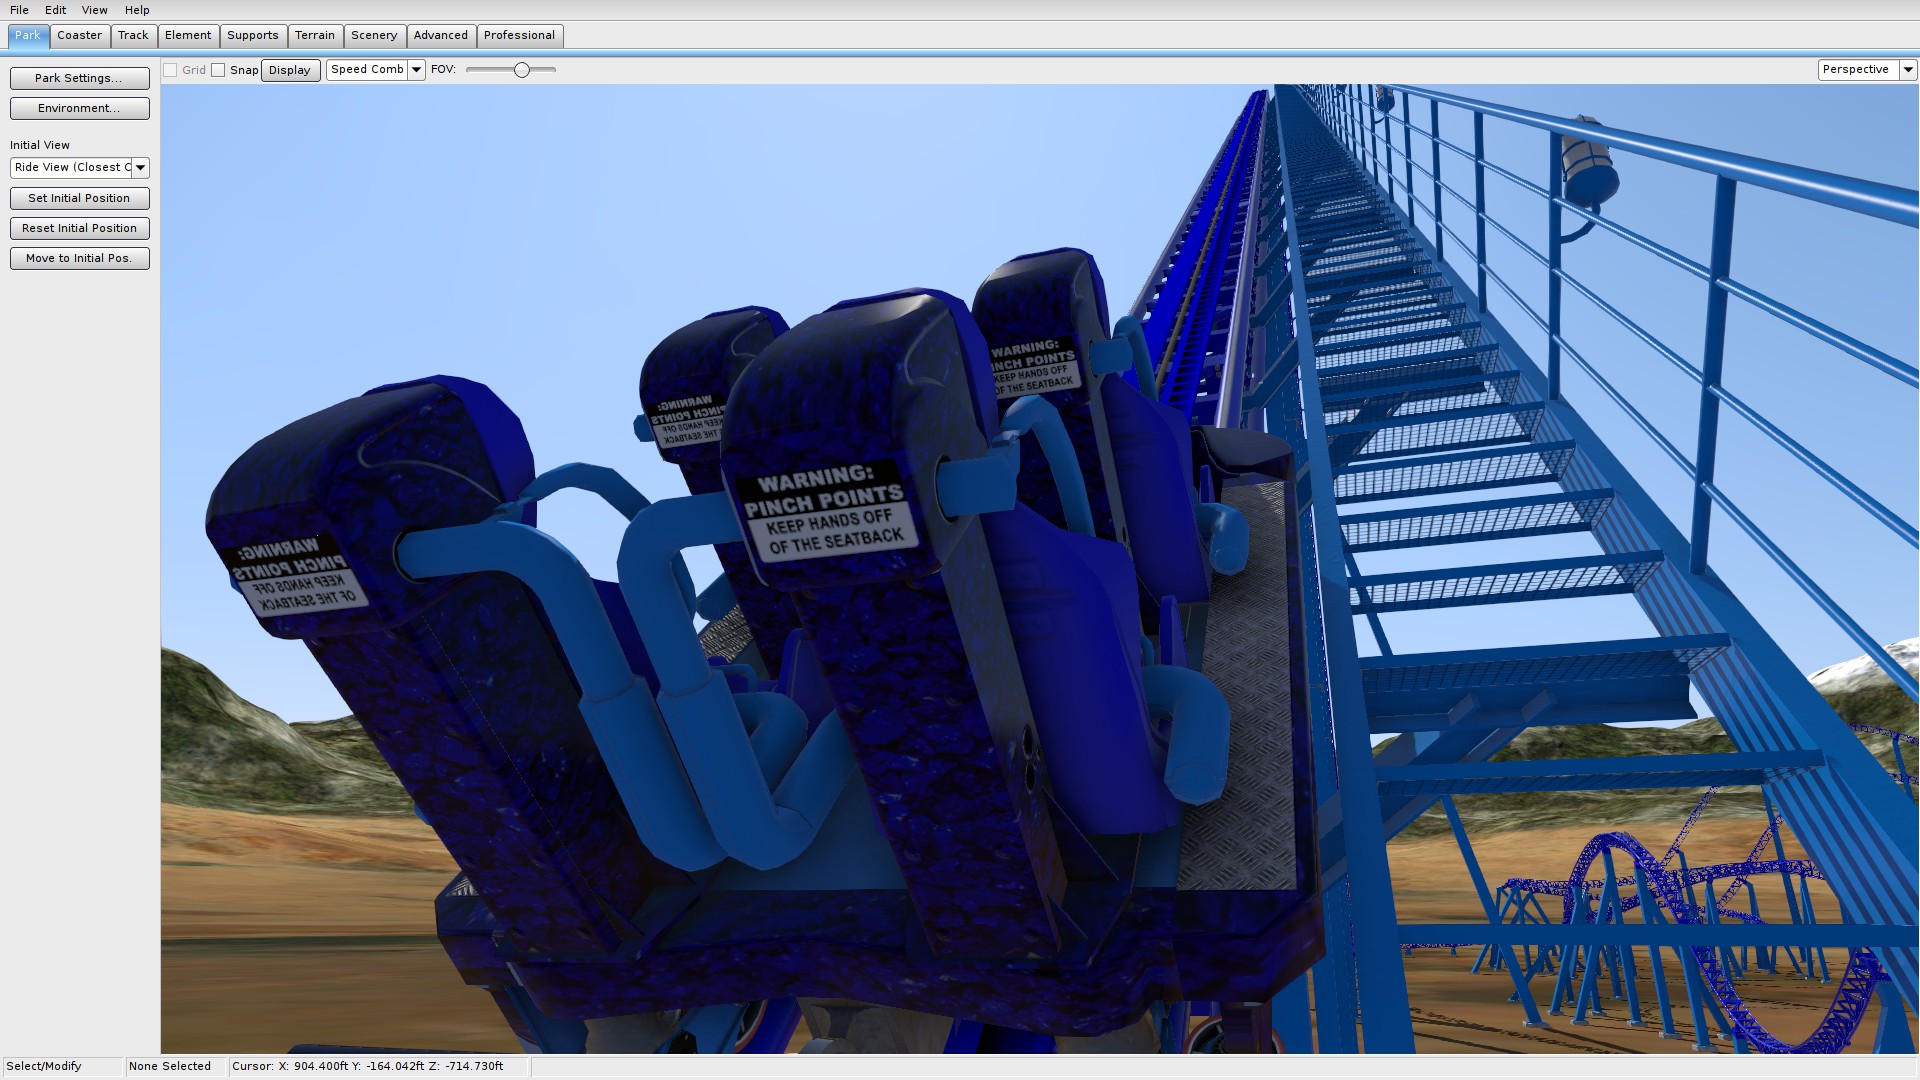1920x1080 pixels.
Task: Open the File menu
Action: pyautogui.click(x=19, y=10)
